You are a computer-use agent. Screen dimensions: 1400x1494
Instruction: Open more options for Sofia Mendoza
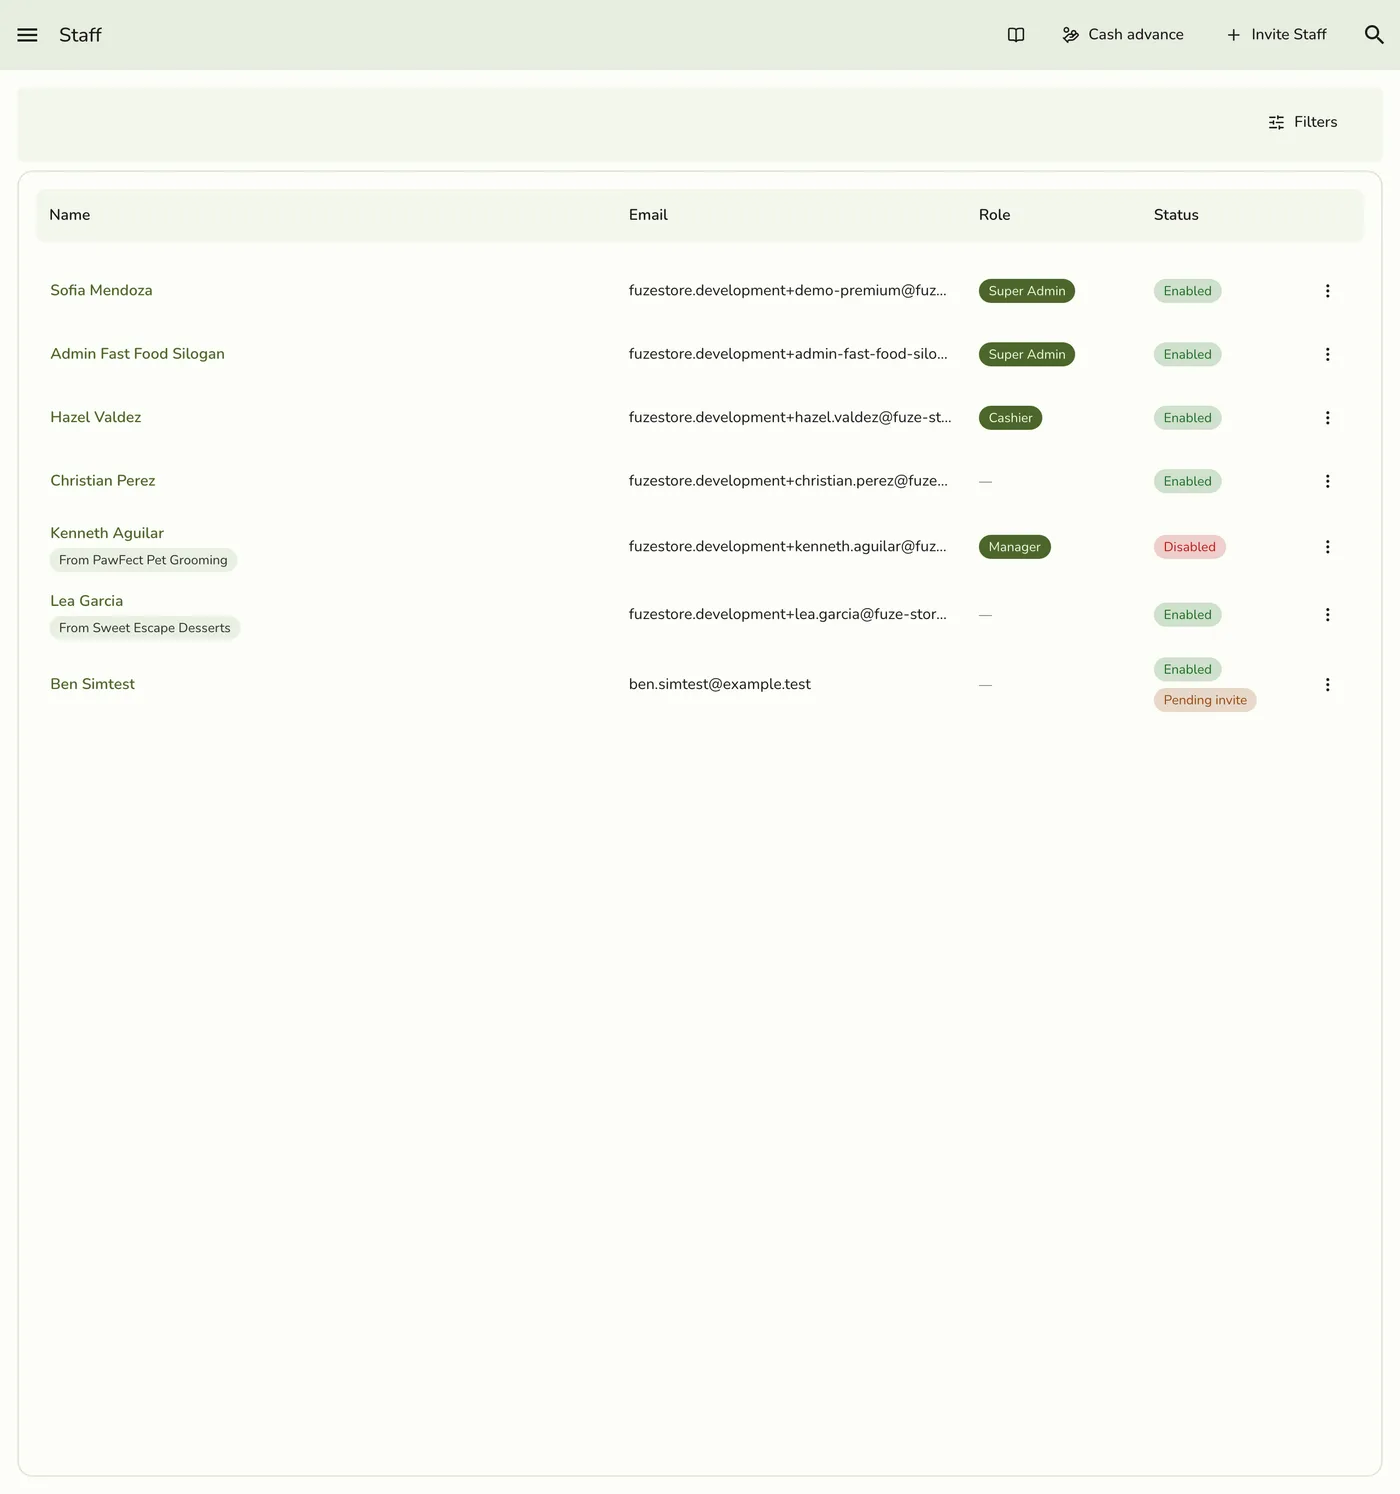[1328, 291]
